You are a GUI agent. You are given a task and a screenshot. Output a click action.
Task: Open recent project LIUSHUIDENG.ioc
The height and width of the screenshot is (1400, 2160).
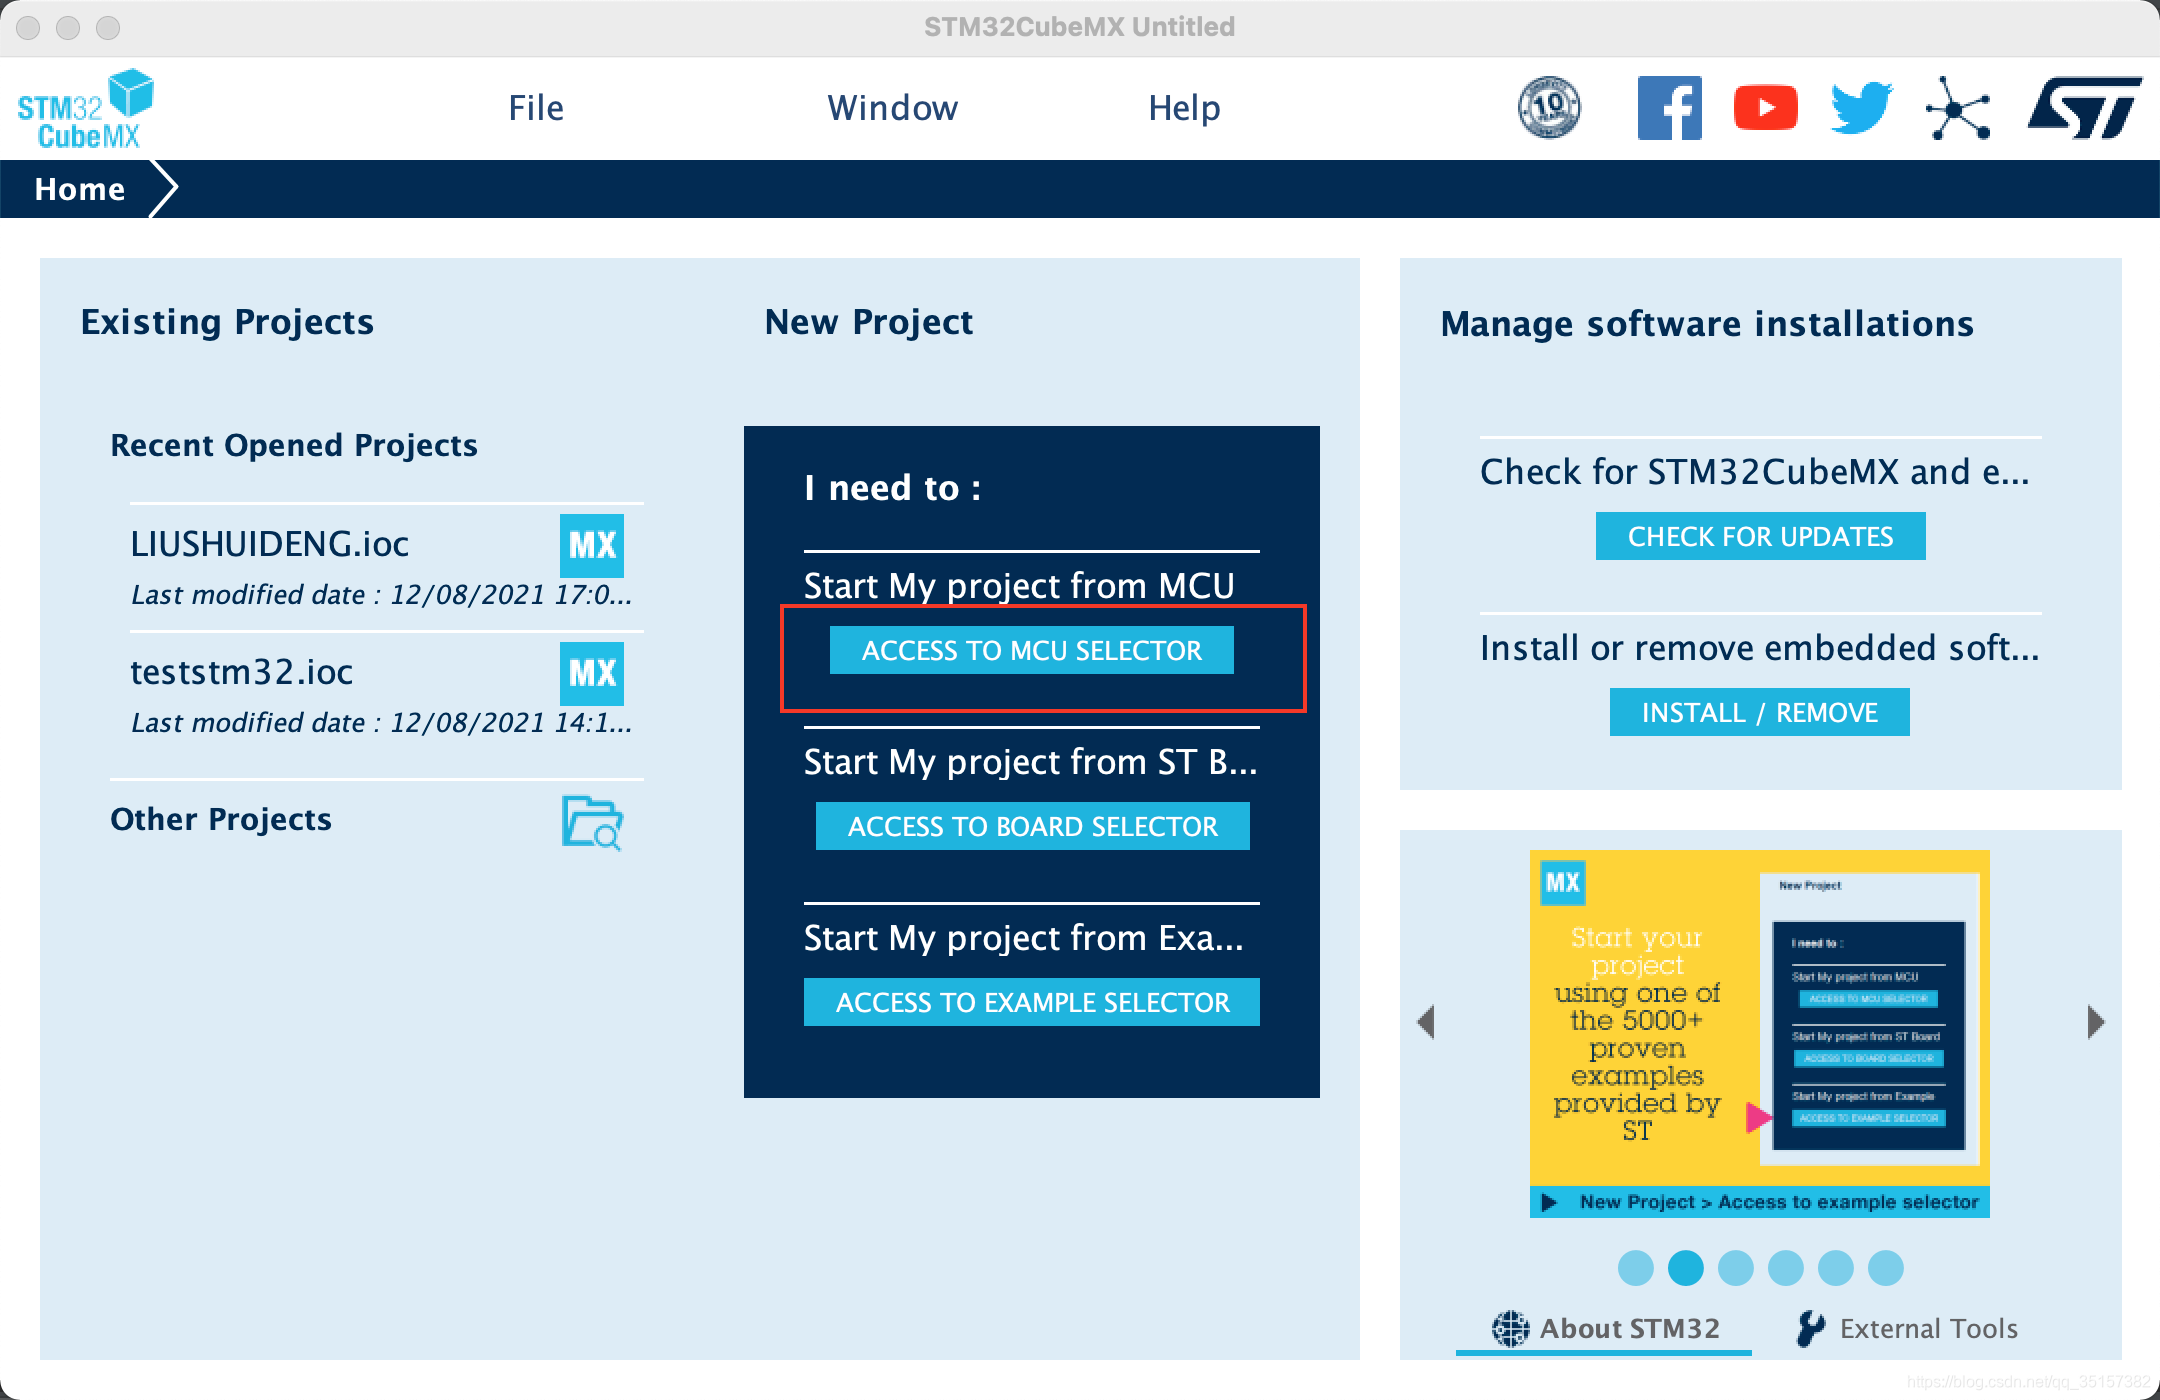pyautogui.click(x=270, y=544)
